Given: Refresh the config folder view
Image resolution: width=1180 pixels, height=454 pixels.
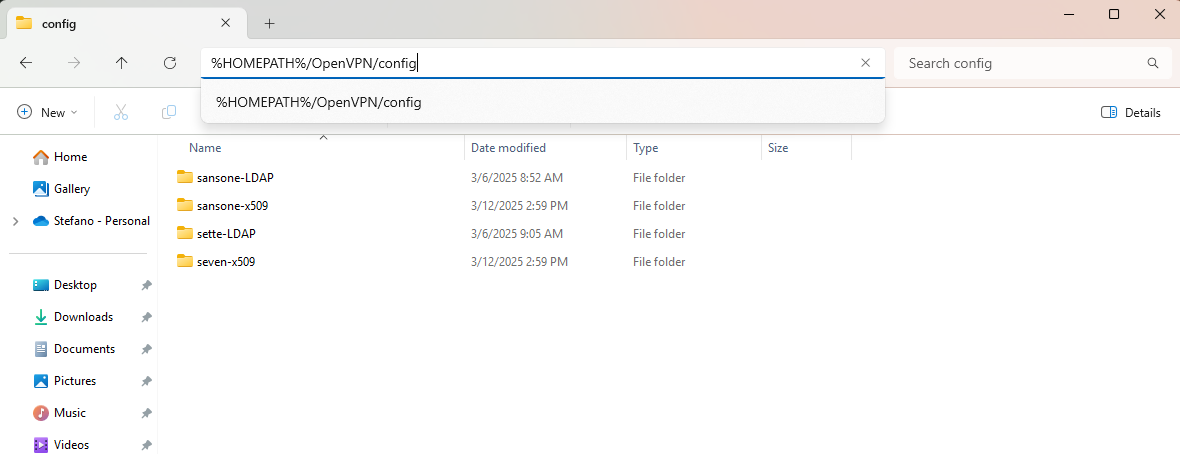Looking at the screenshot, I should pos(170,63).
